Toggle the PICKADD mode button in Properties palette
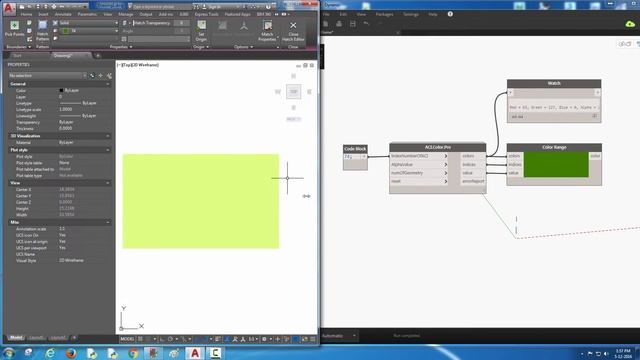This screenshot has height=360, width=640. (x=92, y=76)
